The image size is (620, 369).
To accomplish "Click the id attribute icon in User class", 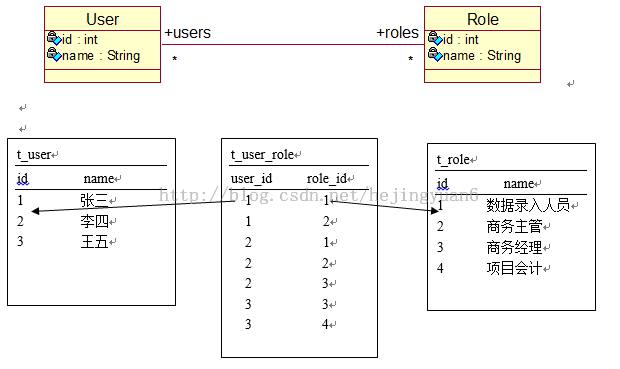I will click(54, 38).
